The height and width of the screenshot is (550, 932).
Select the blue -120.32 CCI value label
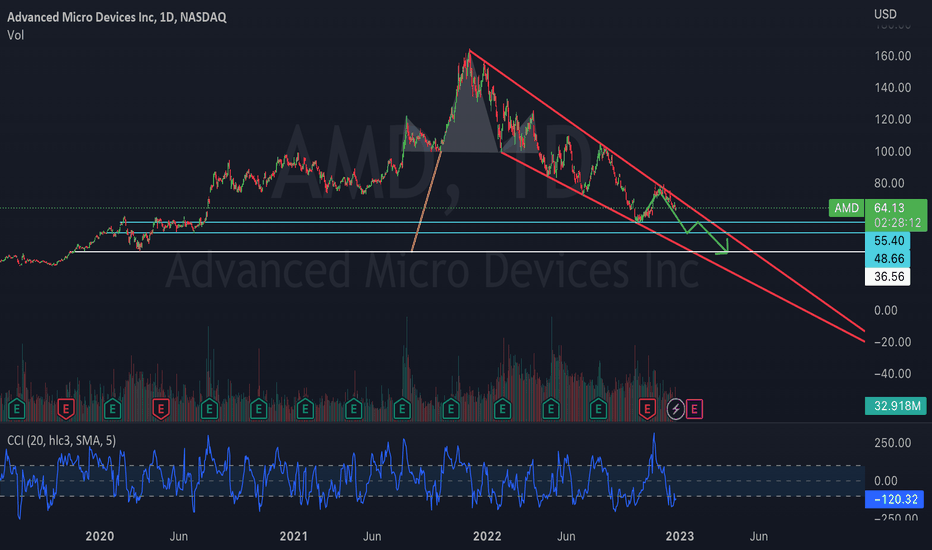895,499
